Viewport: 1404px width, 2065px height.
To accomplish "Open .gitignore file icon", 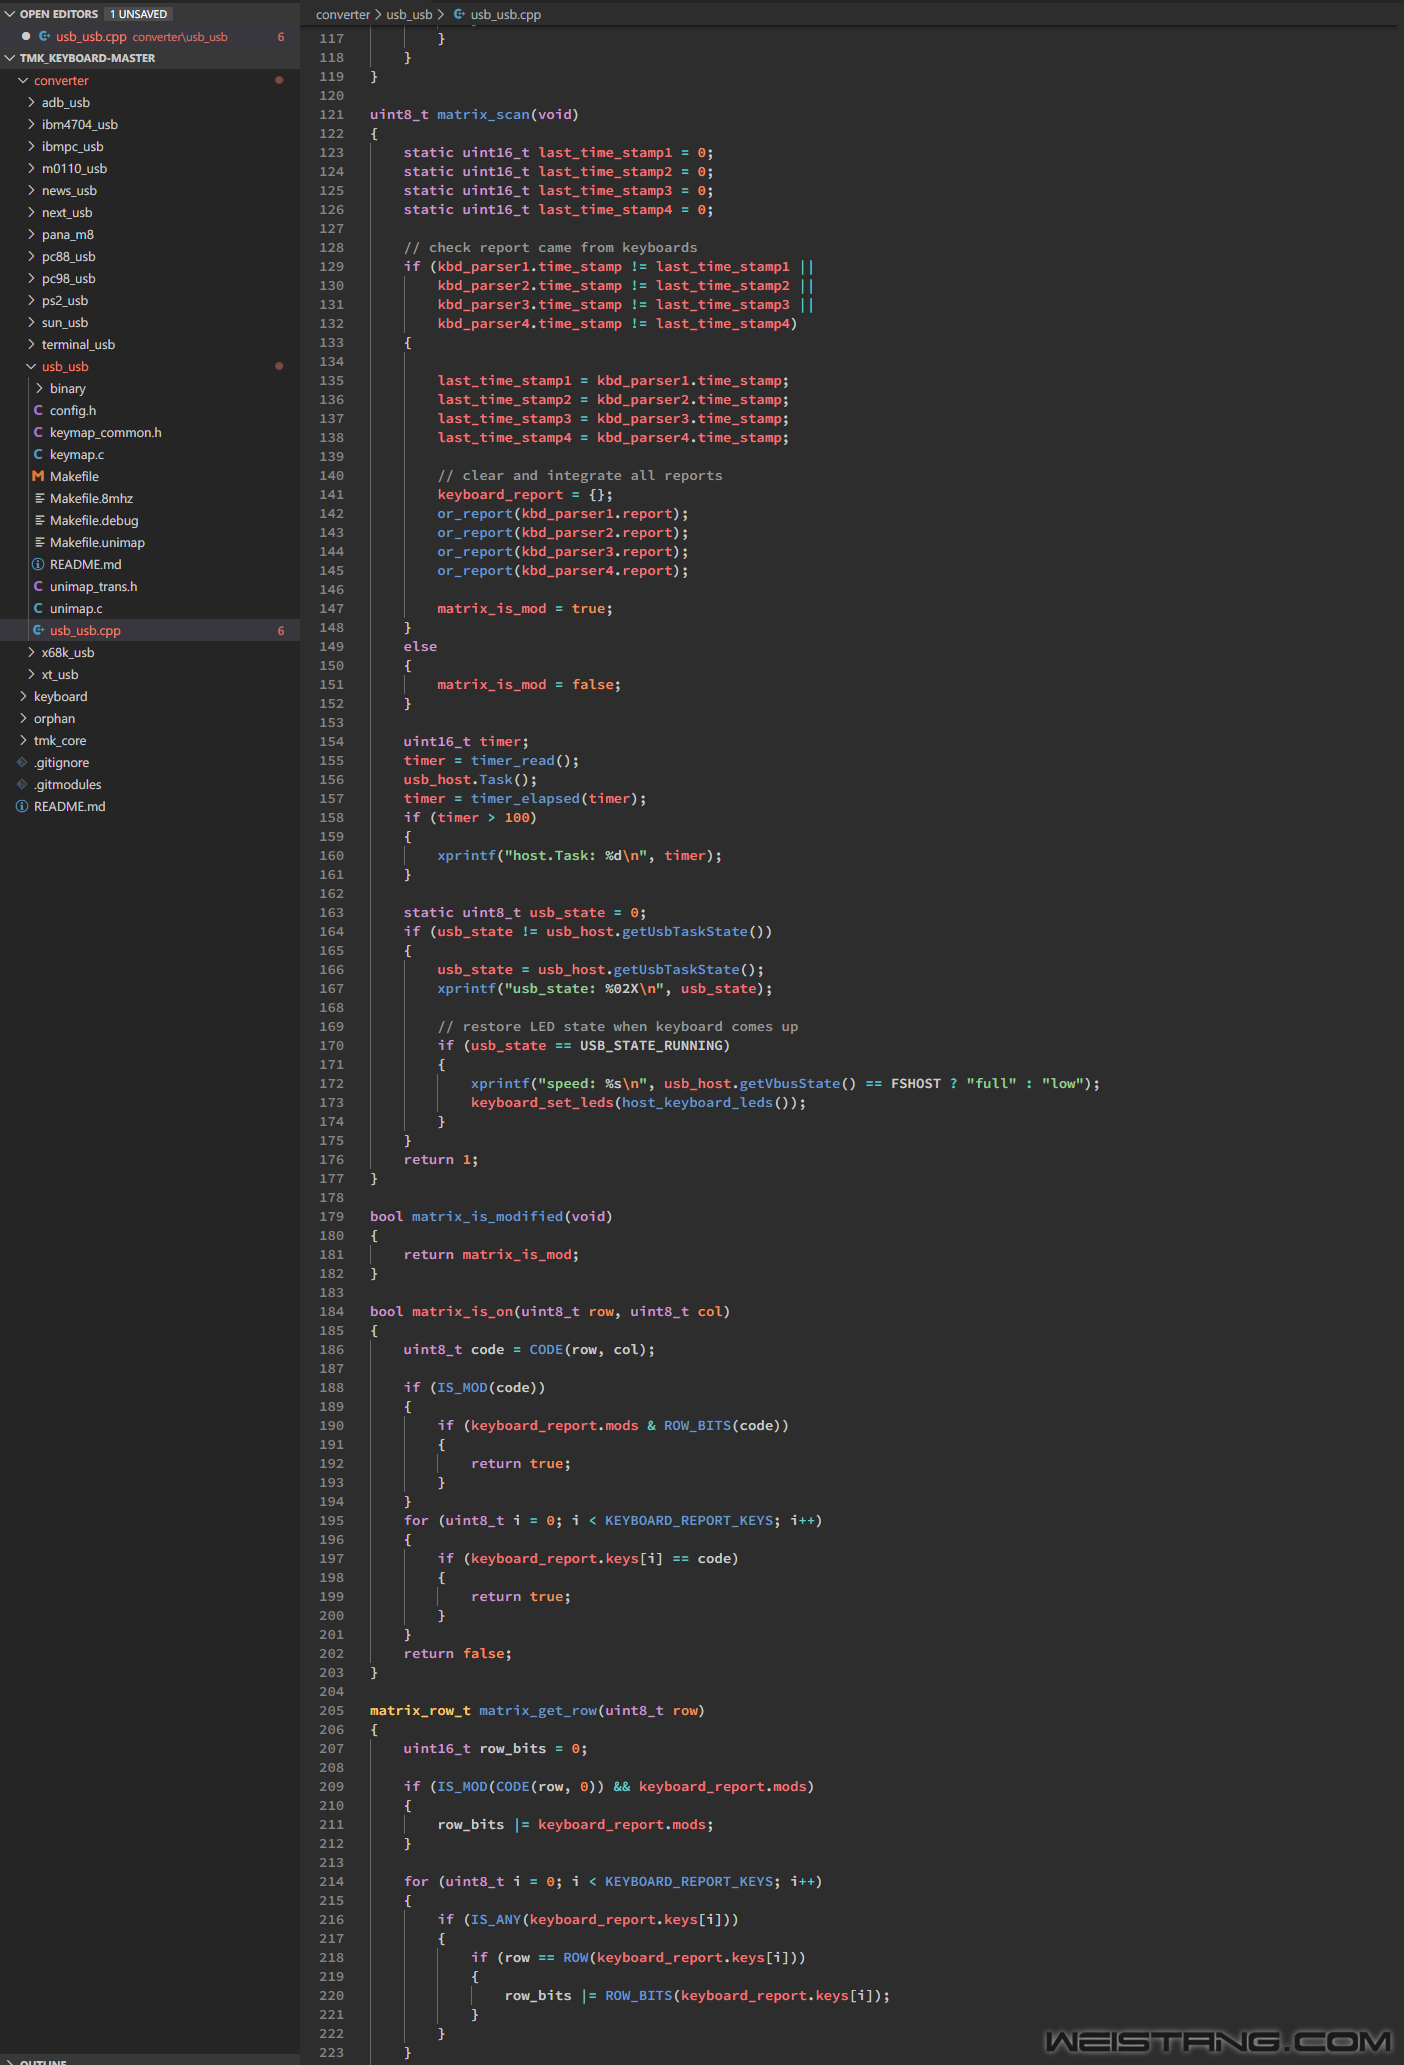I will 22,762.
